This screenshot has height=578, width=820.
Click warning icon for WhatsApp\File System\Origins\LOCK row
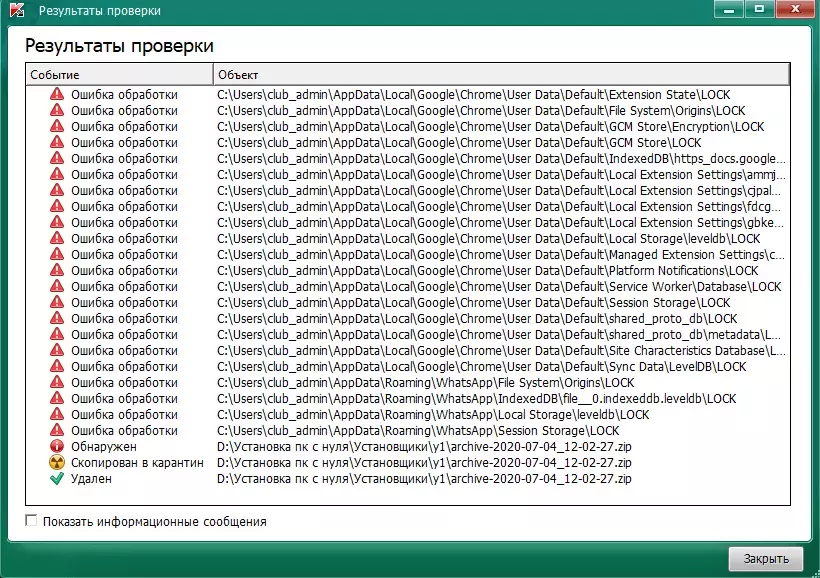pos(57,382)
